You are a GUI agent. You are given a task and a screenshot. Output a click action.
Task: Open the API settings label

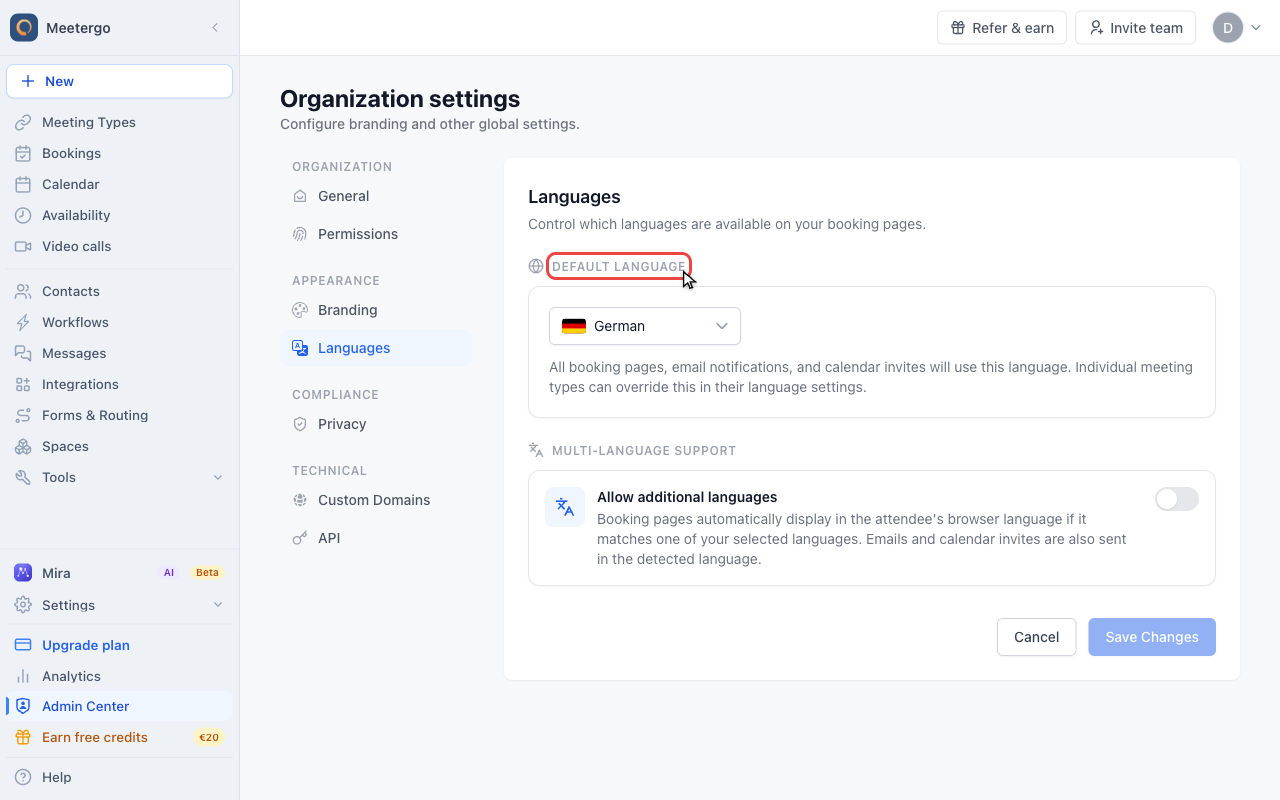[329, 538]
